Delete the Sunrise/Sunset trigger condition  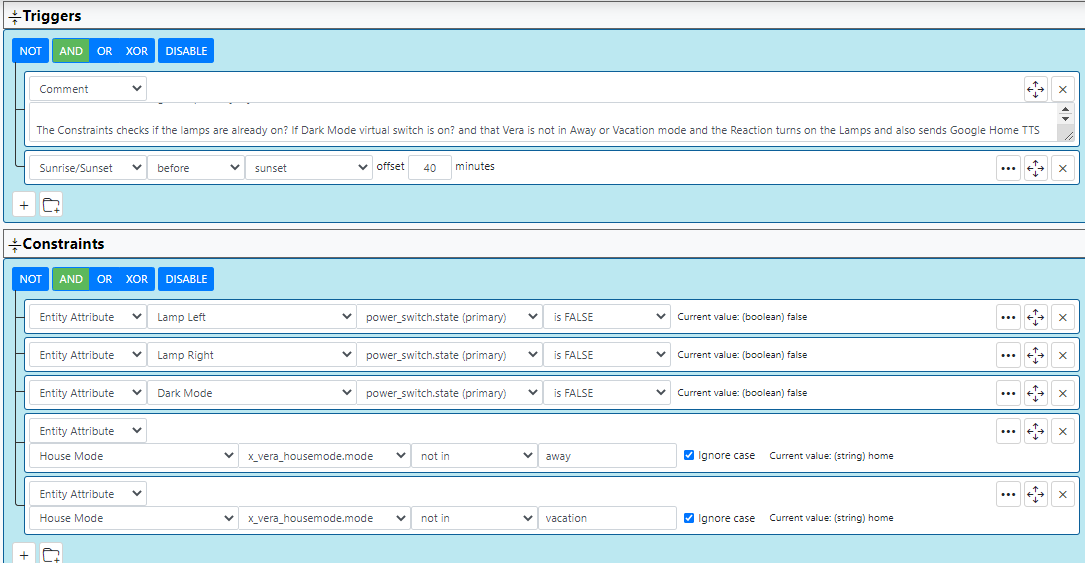click(1062, 168)
